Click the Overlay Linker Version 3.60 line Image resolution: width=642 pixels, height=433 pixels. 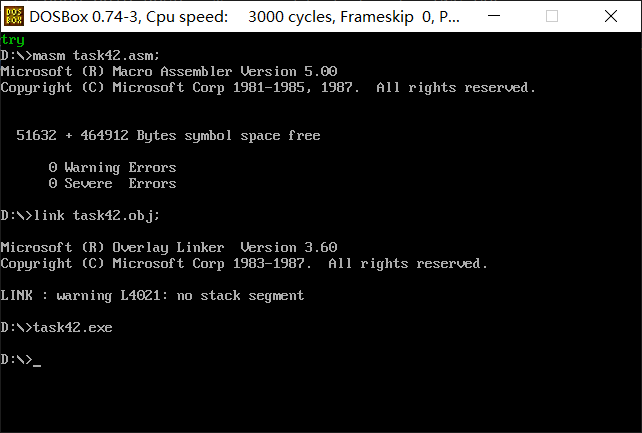click(x=168, y=247)
